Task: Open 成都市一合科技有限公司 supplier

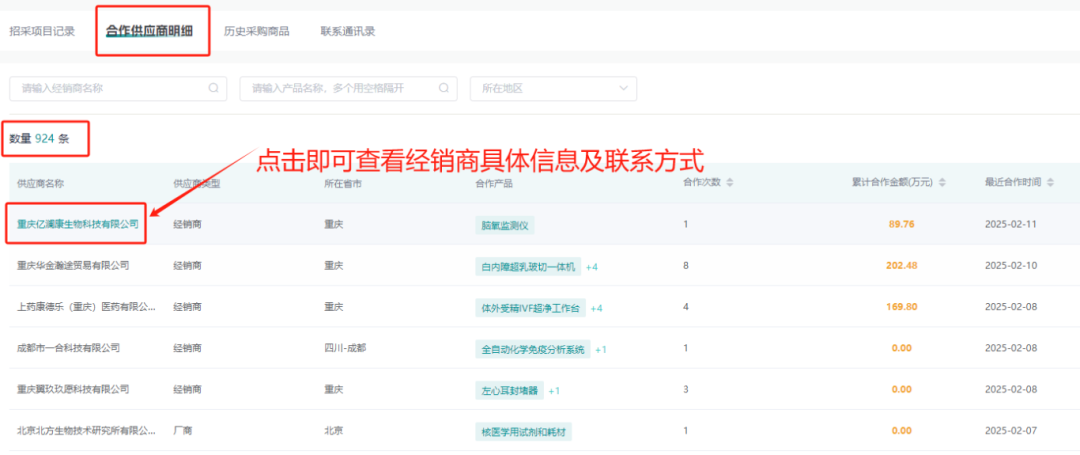Action: 68,348
